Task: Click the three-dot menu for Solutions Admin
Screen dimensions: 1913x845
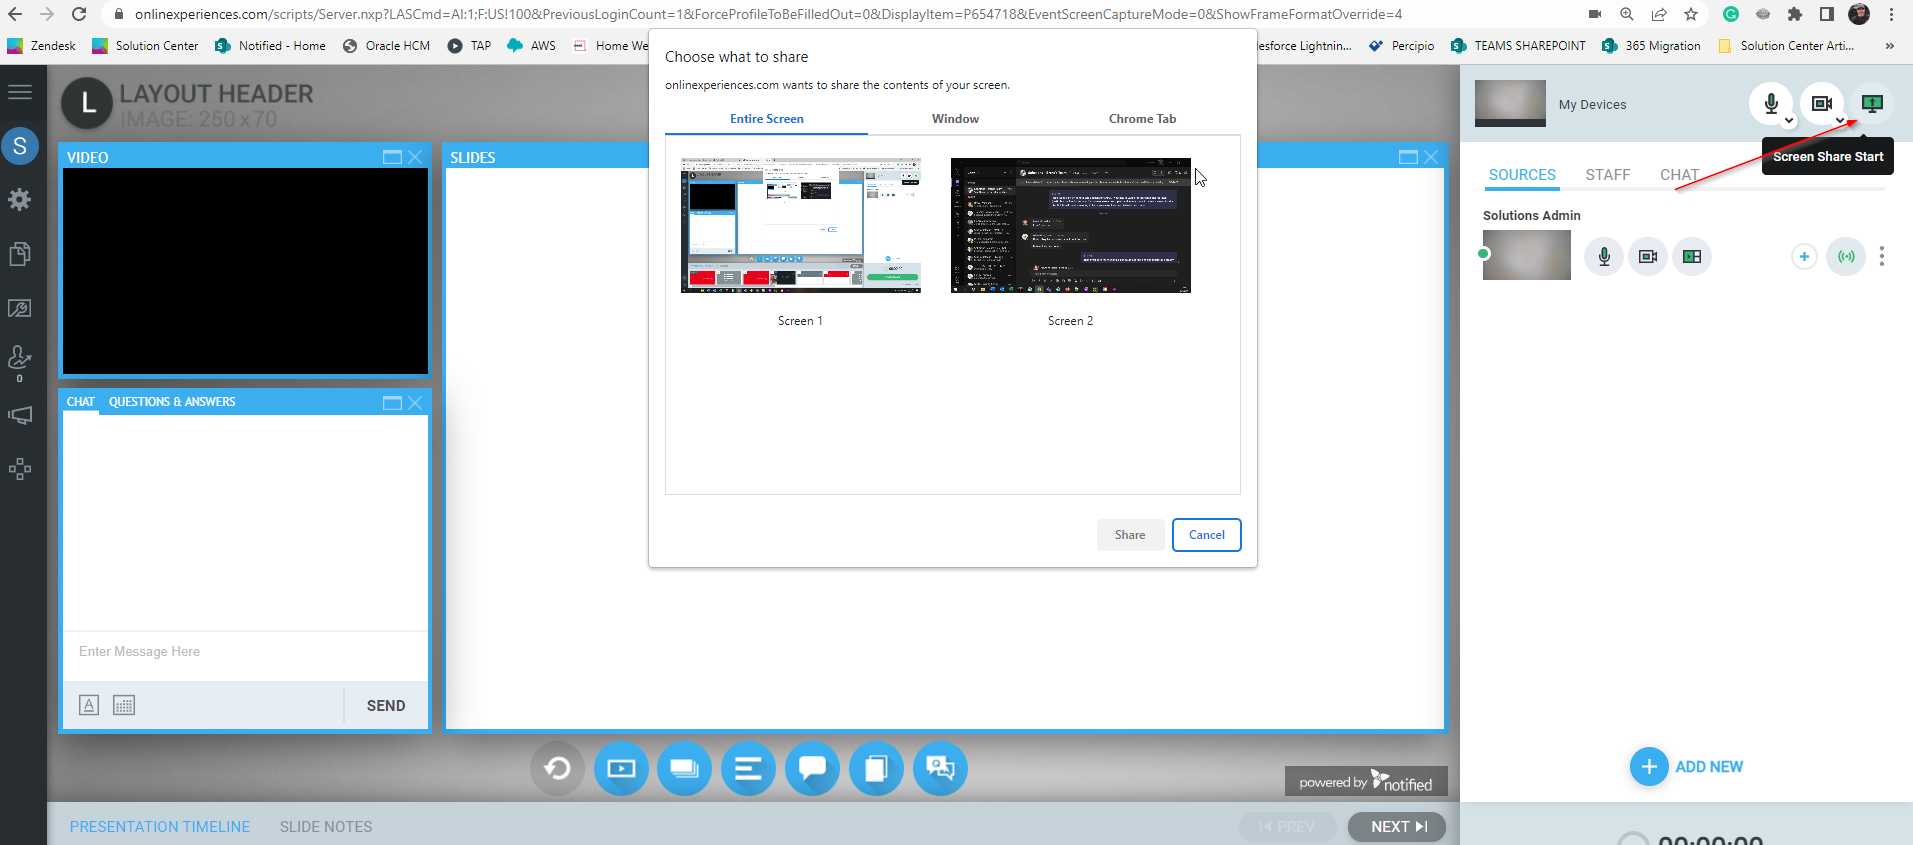Action: [1882, 256]
